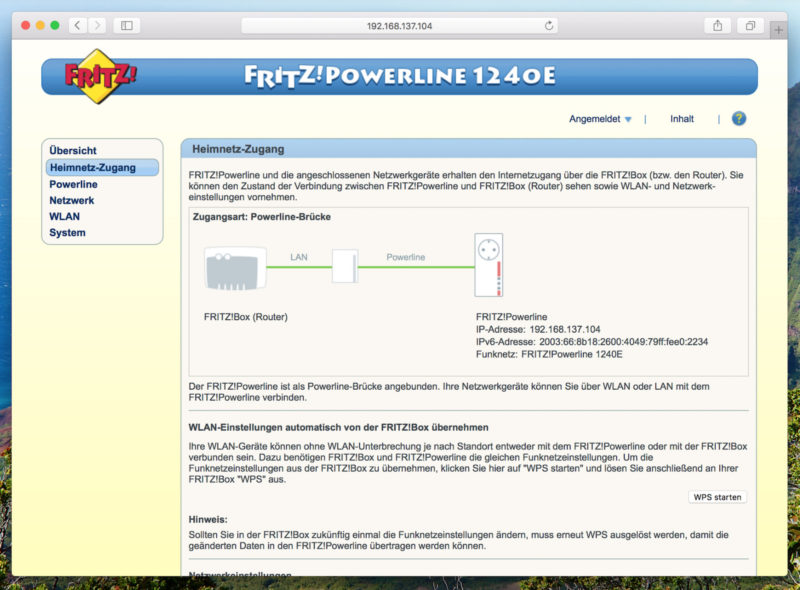Viewport: 800px width, 590px height.
Task: Minimize Safari with the yellow button
Action: click(40, 26)
